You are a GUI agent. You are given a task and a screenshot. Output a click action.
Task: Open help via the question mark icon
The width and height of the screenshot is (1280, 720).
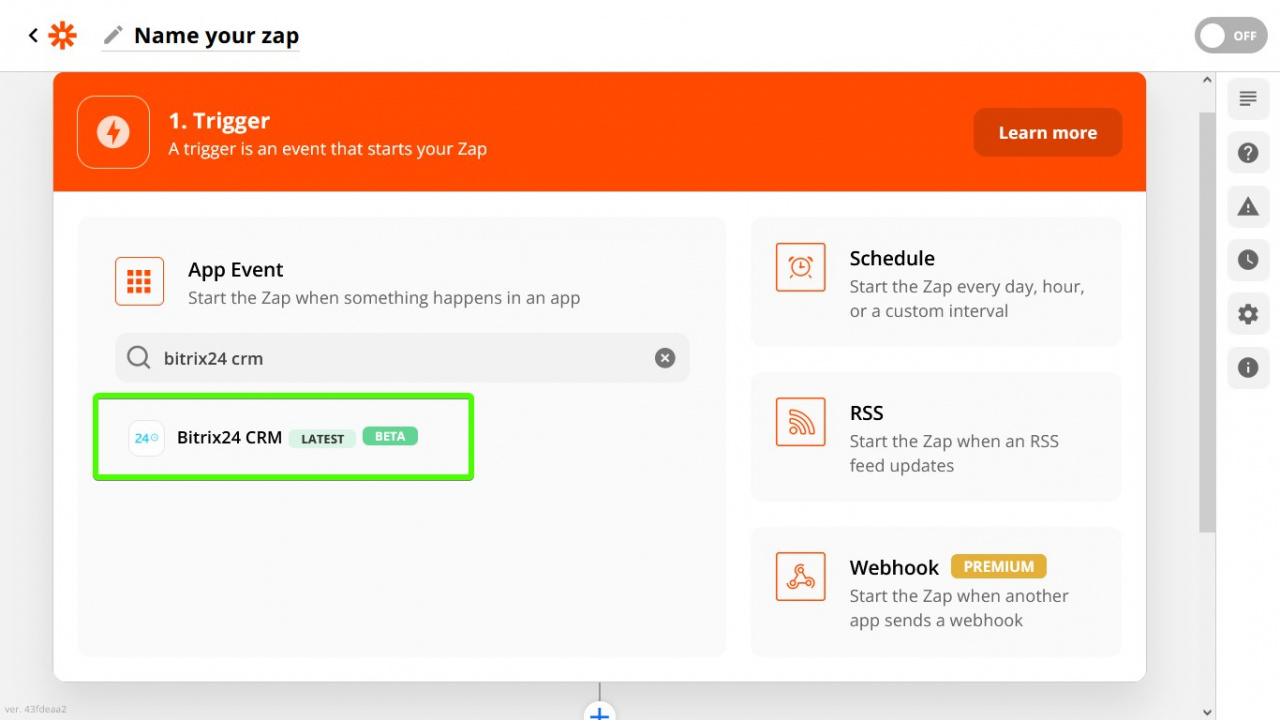point(1248,153)
